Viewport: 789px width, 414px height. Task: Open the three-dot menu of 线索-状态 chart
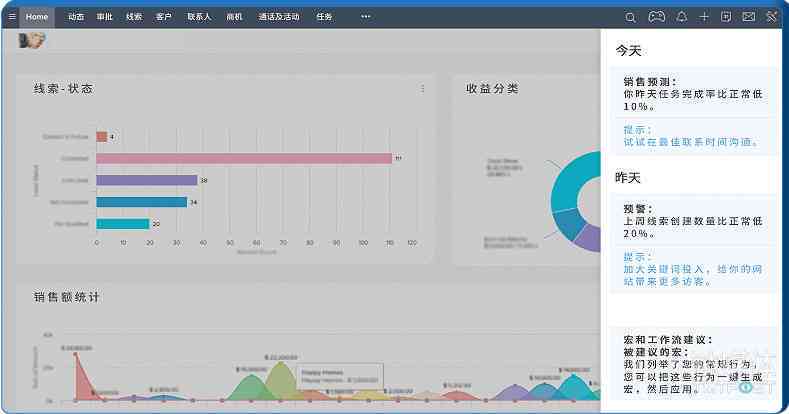(423, 89)
